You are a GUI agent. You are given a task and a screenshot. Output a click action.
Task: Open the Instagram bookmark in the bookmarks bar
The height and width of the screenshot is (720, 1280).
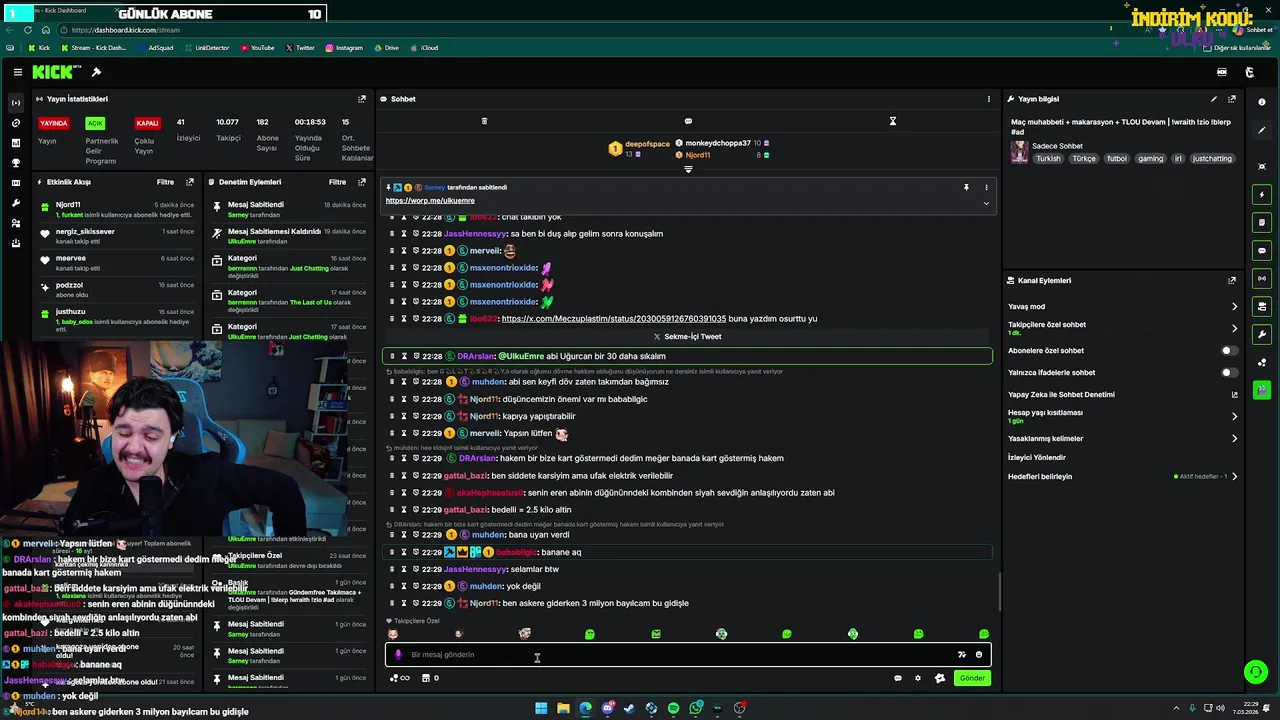click(343, 47)
